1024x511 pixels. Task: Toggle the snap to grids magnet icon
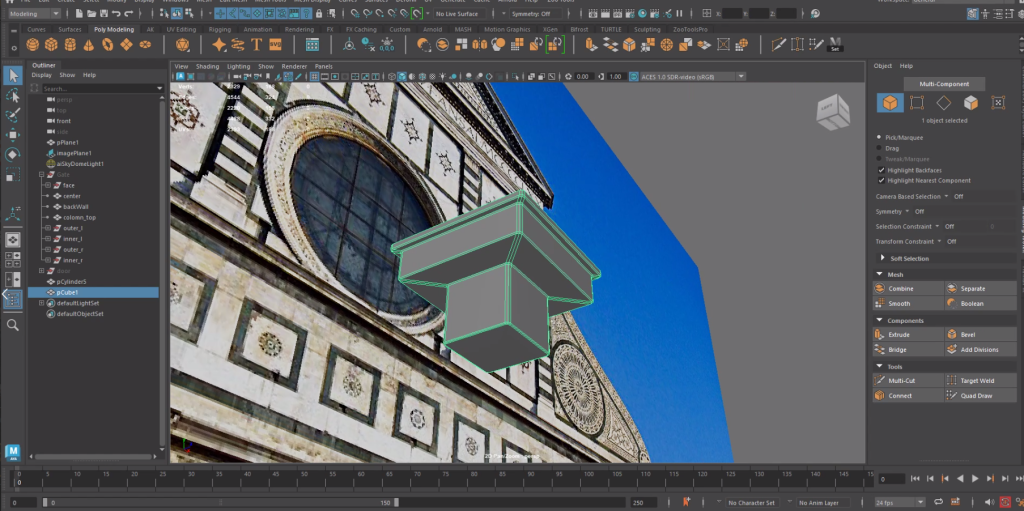(355, 14)
